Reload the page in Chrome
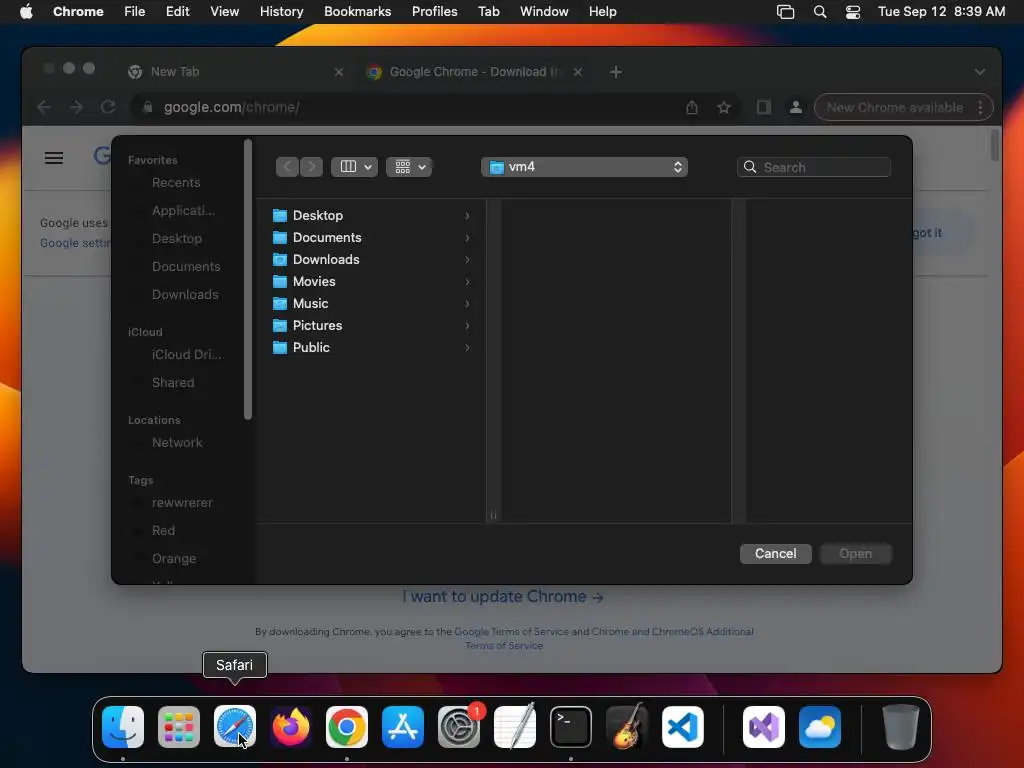This screenshot has width=1024, height=768. (108, 107)
